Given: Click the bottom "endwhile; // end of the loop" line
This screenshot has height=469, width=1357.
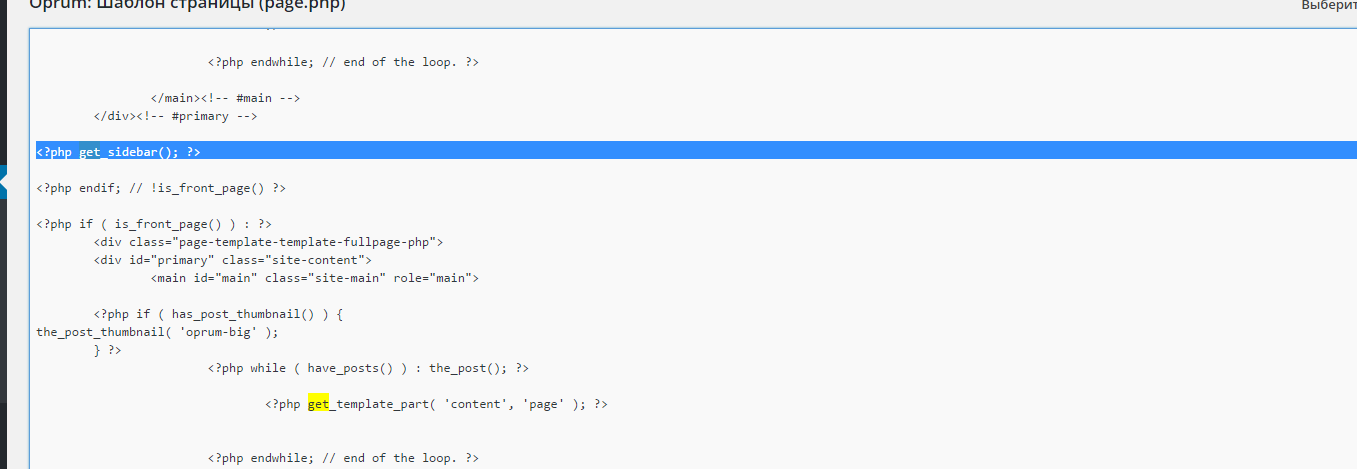Looking at the screenshot, I should pyautogui.click(x=343, y=458).
